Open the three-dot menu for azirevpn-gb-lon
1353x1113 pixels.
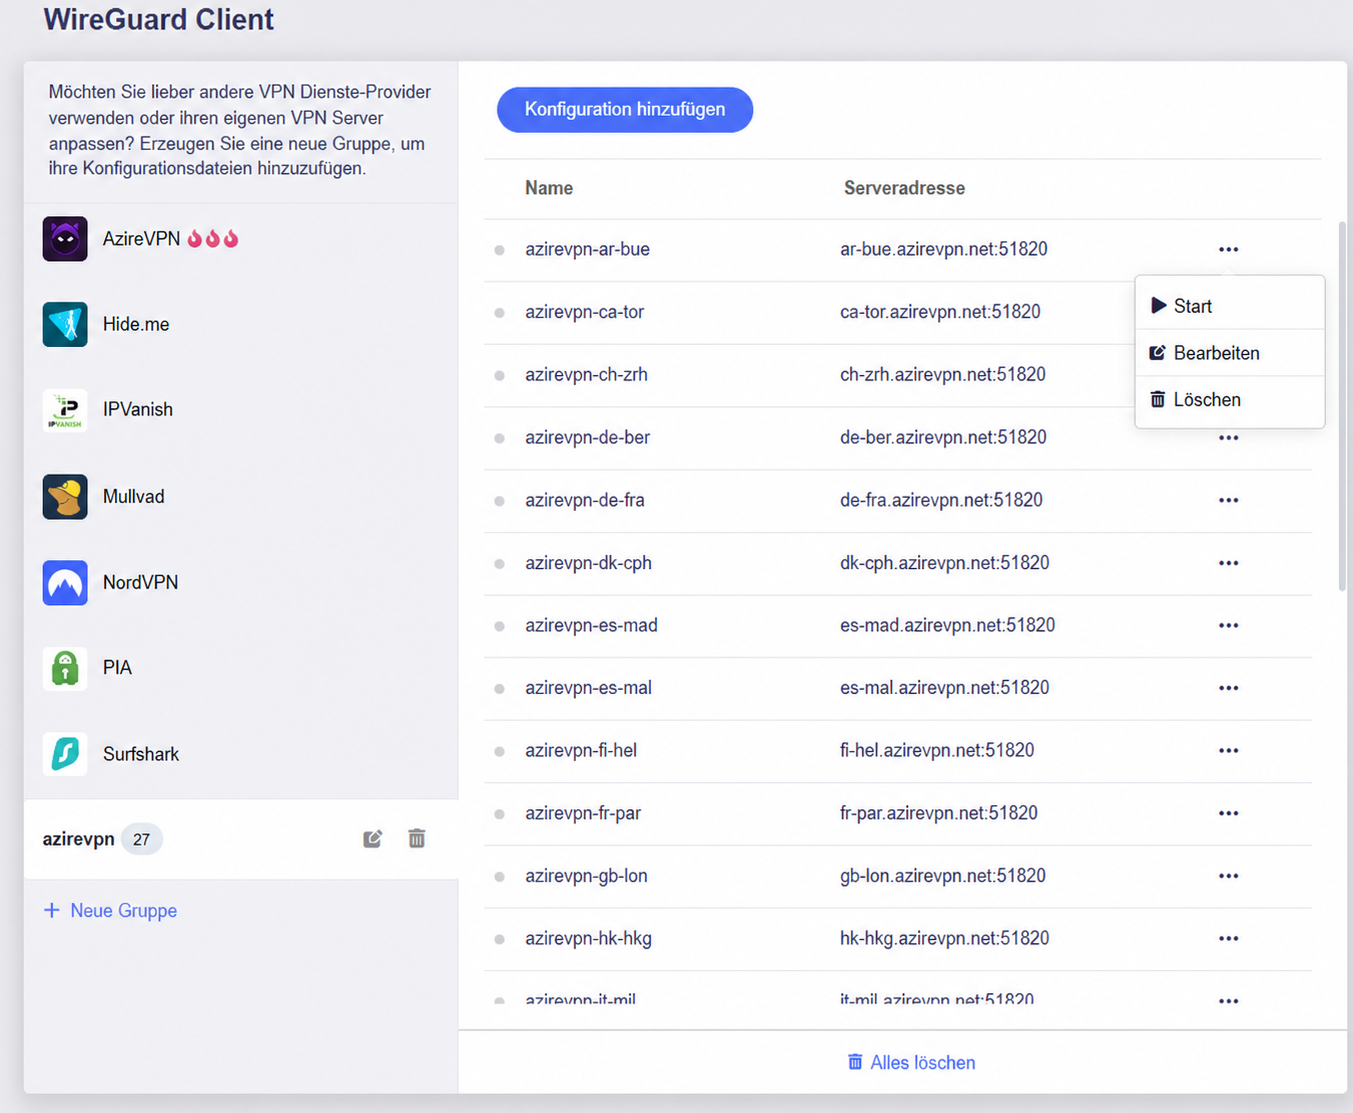tap(1229, 876)
